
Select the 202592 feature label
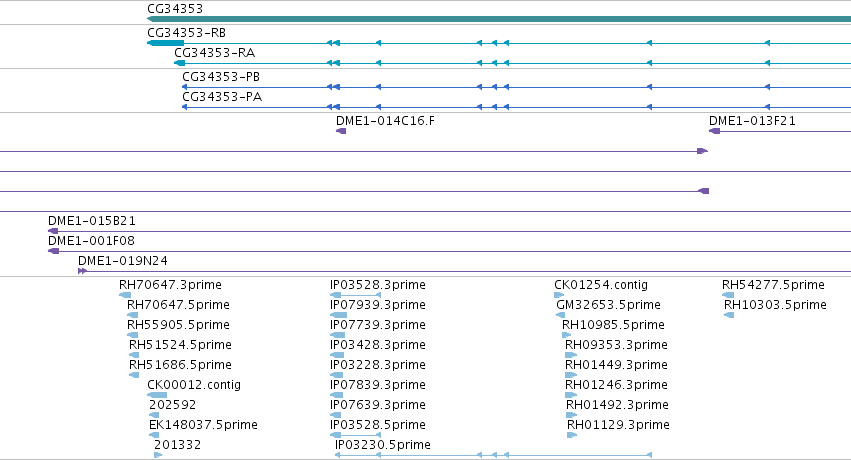173,405
